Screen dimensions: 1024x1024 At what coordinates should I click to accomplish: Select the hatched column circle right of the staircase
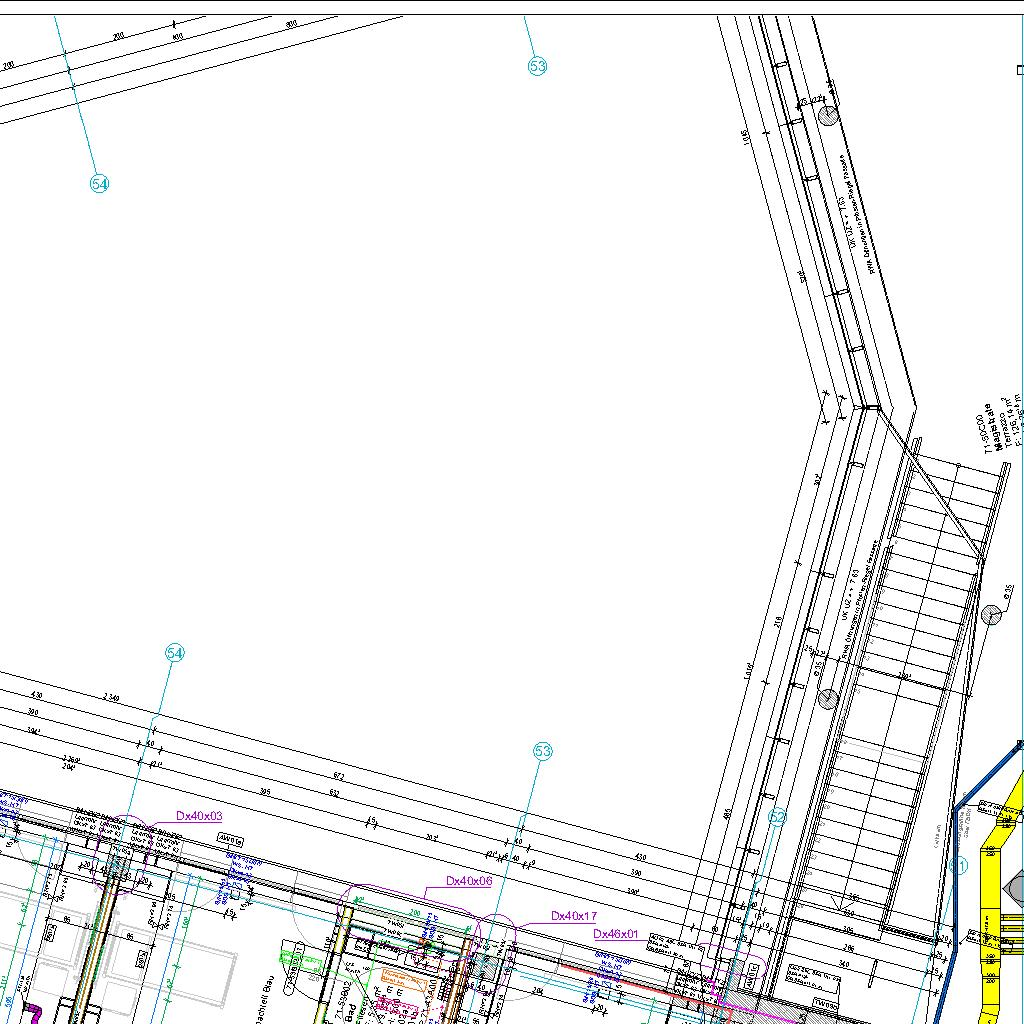[991, 615]
